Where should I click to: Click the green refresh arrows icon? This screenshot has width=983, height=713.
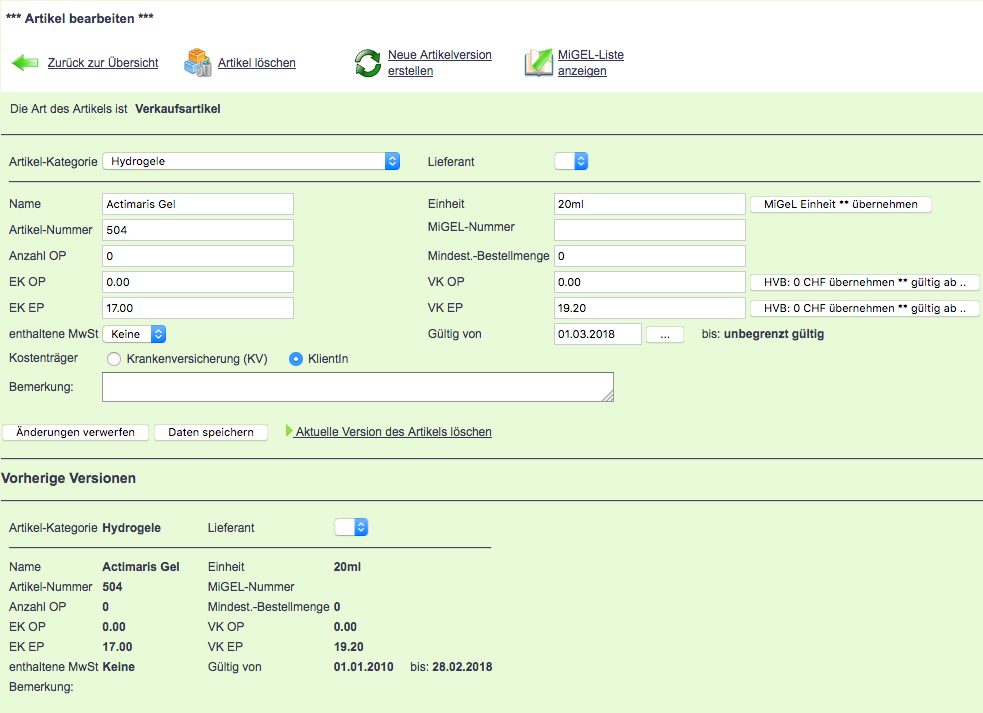point(368,63)
